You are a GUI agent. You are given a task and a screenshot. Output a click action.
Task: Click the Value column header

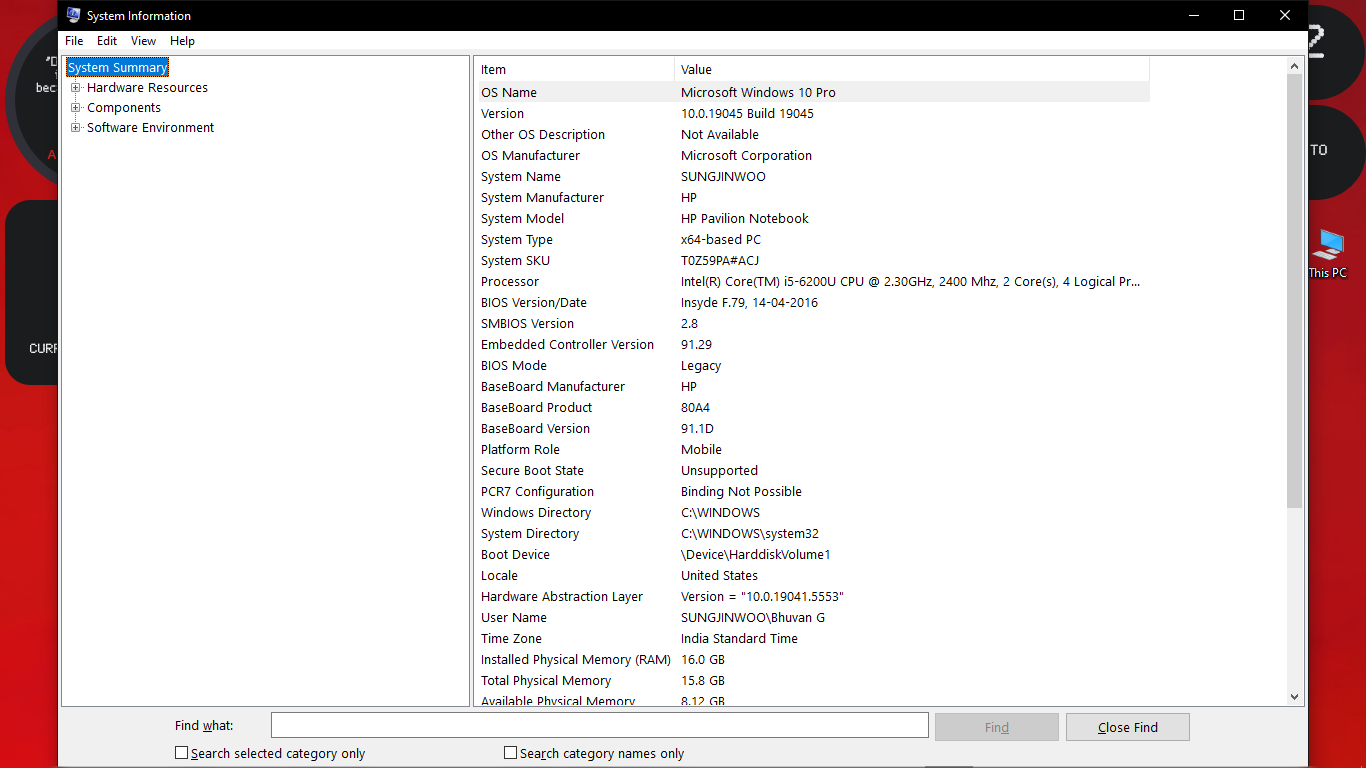pyautogui.click(x=912, y=69)
